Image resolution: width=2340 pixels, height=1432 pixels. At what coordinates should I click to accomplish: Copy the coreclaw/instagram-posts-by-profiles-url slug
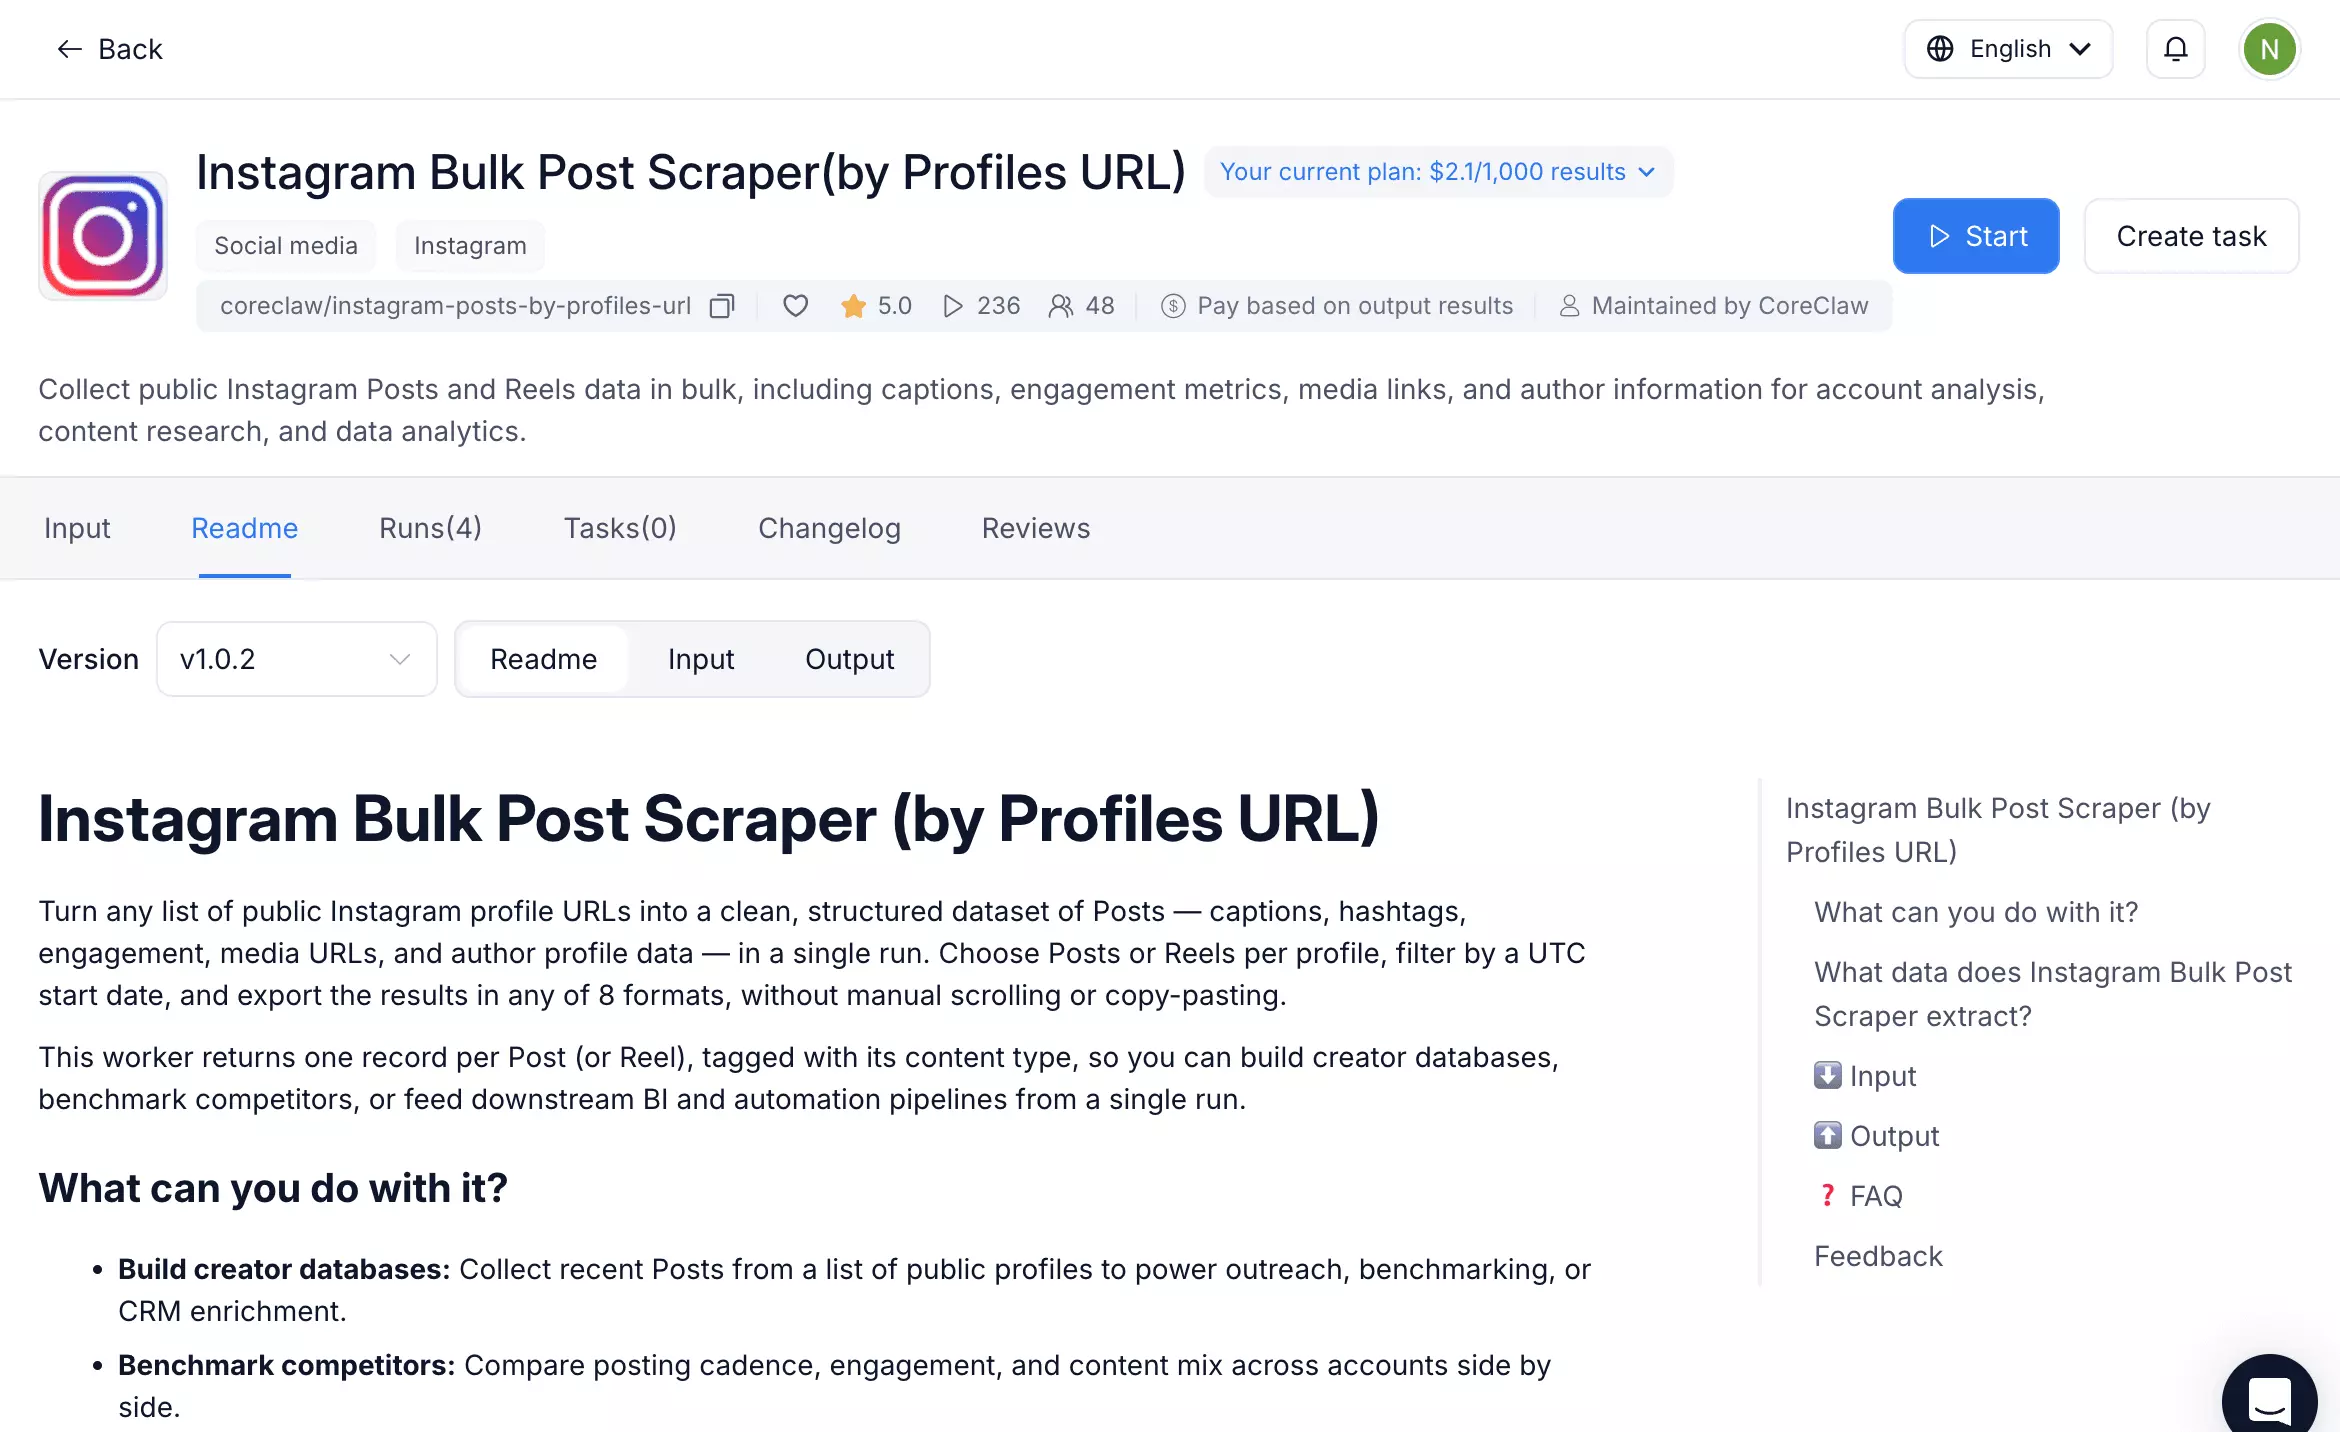[722, 306]
